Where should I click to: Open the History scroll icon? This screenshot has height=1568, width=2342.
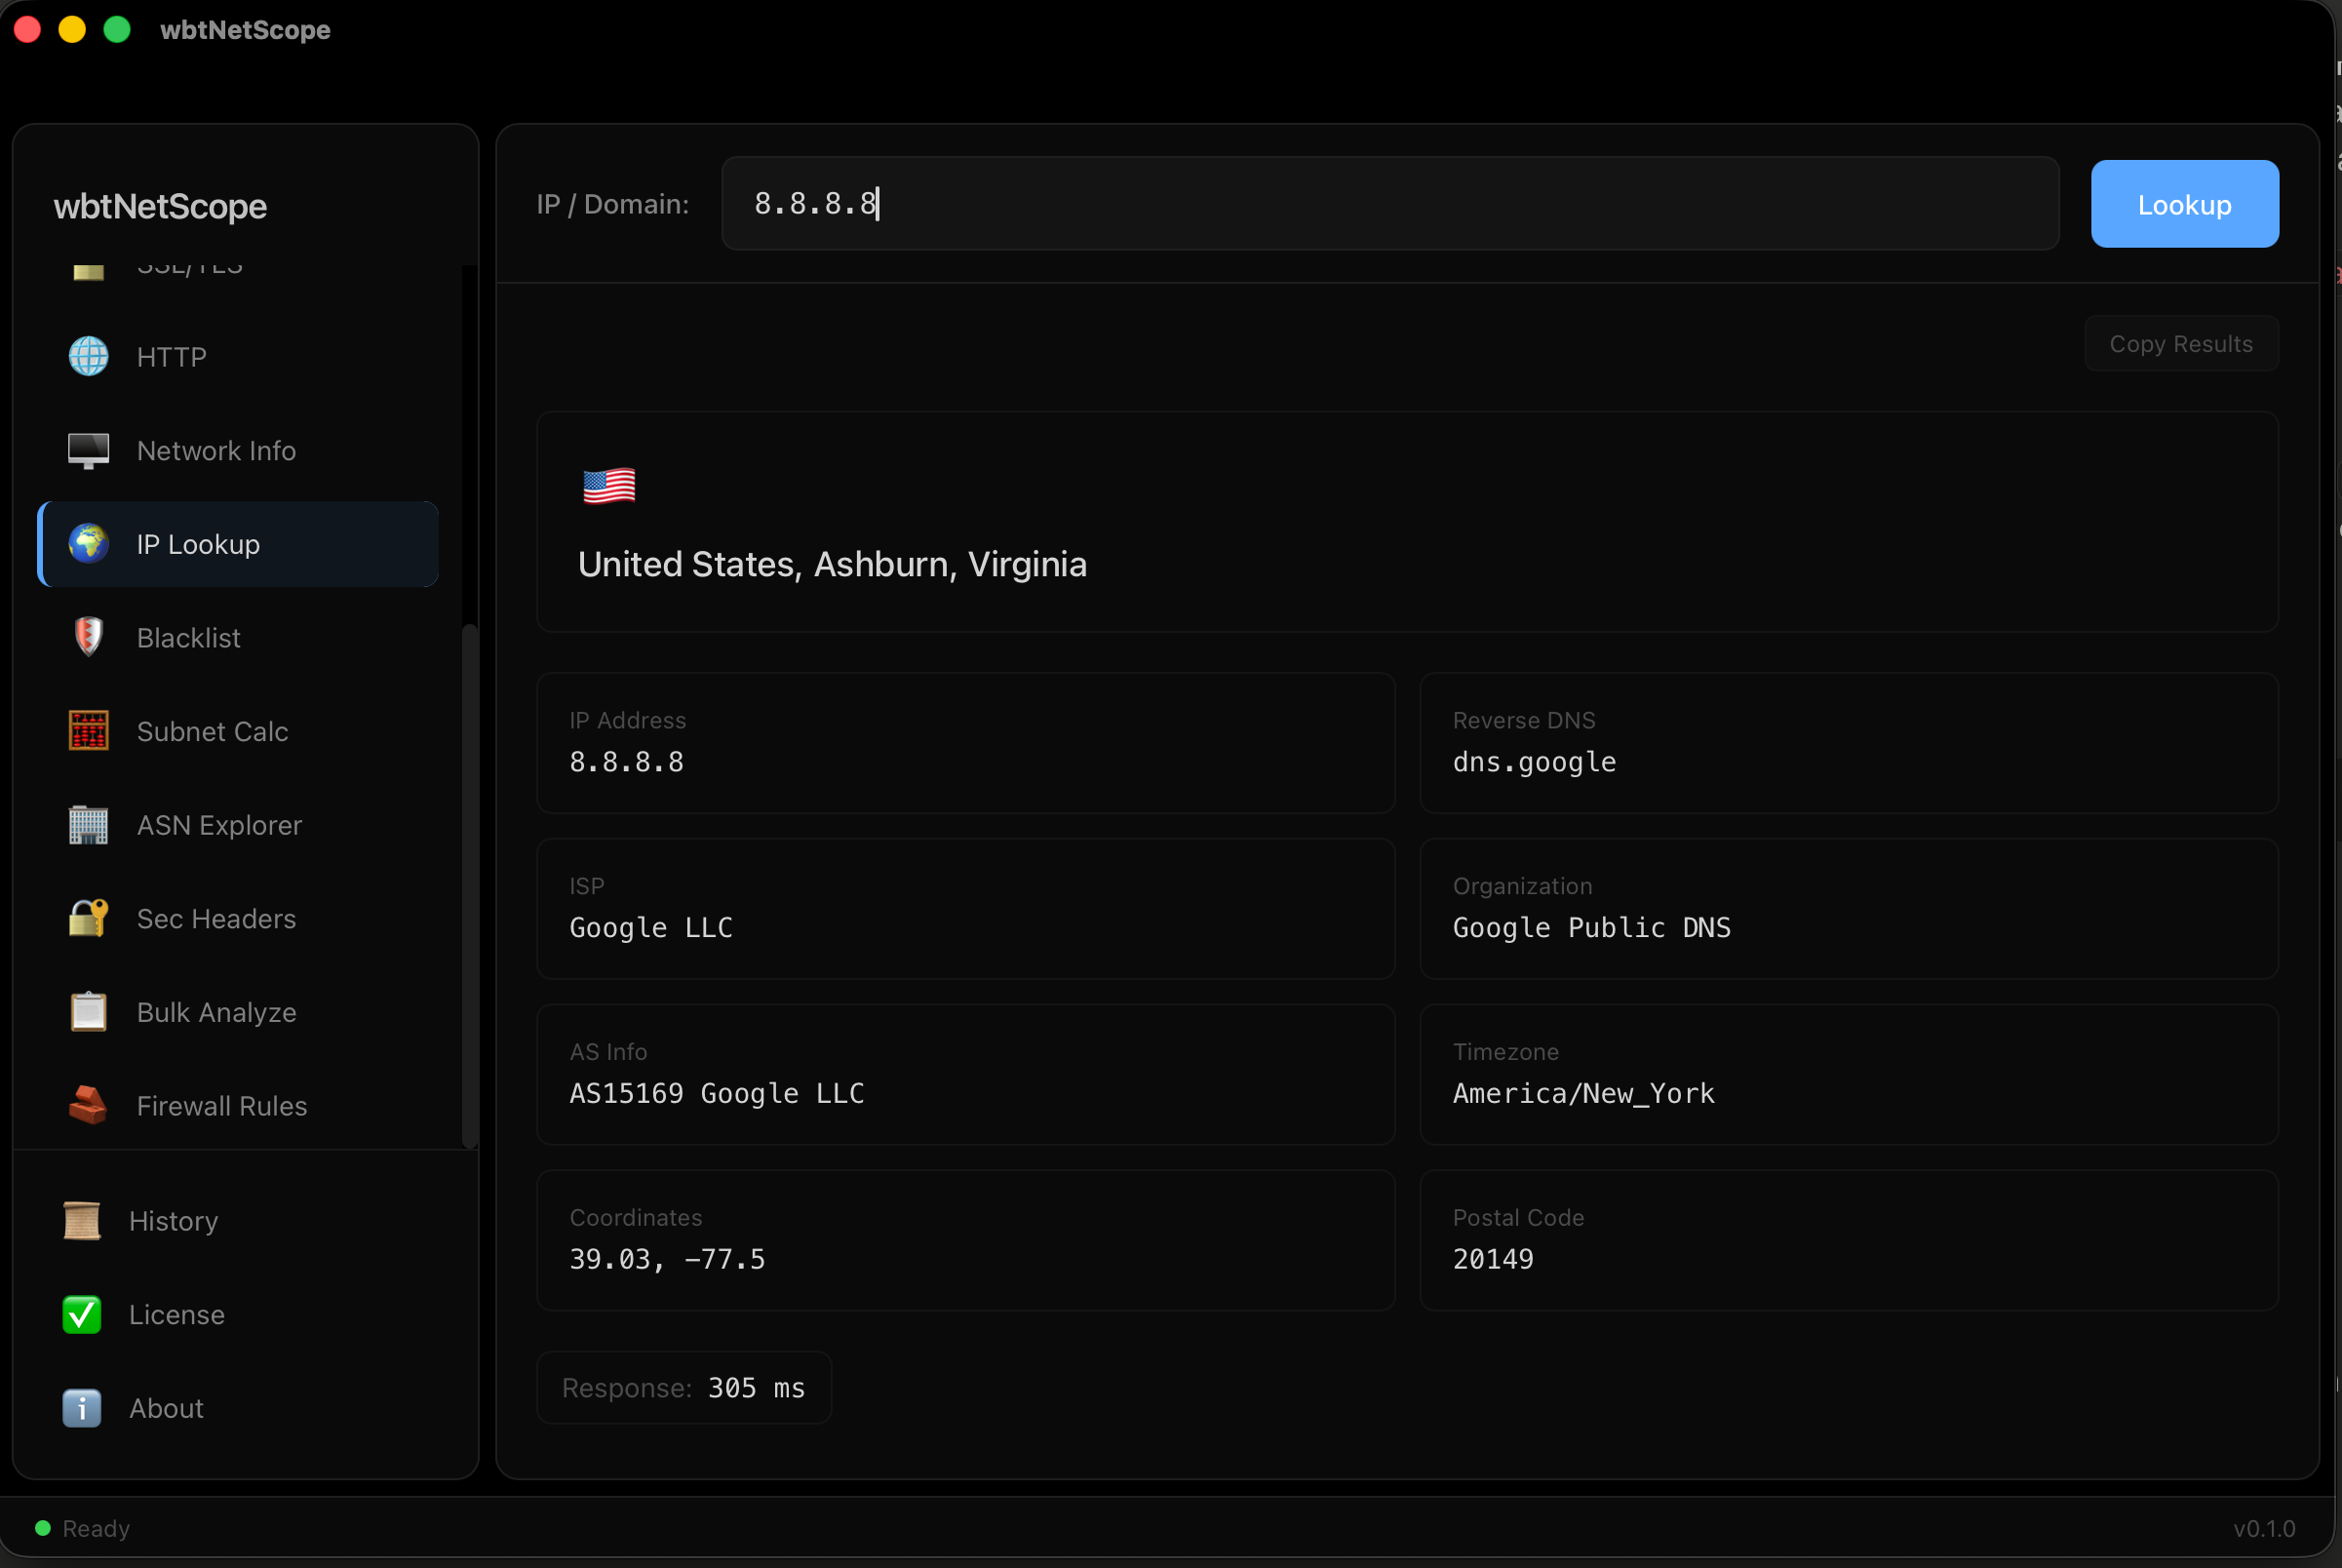coord(82,1220)
